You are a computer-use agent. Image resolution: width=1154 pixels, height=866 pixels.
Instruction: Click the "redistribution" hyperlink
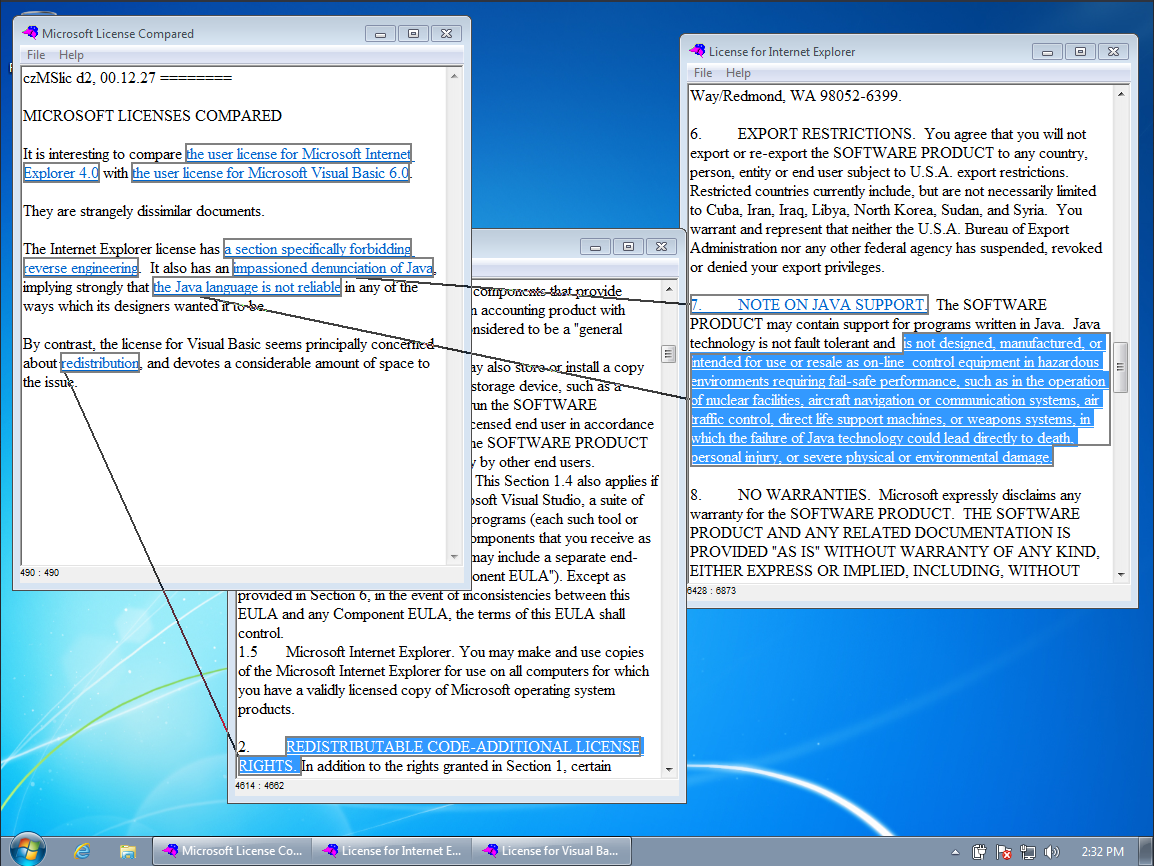[x=100, y=363]
